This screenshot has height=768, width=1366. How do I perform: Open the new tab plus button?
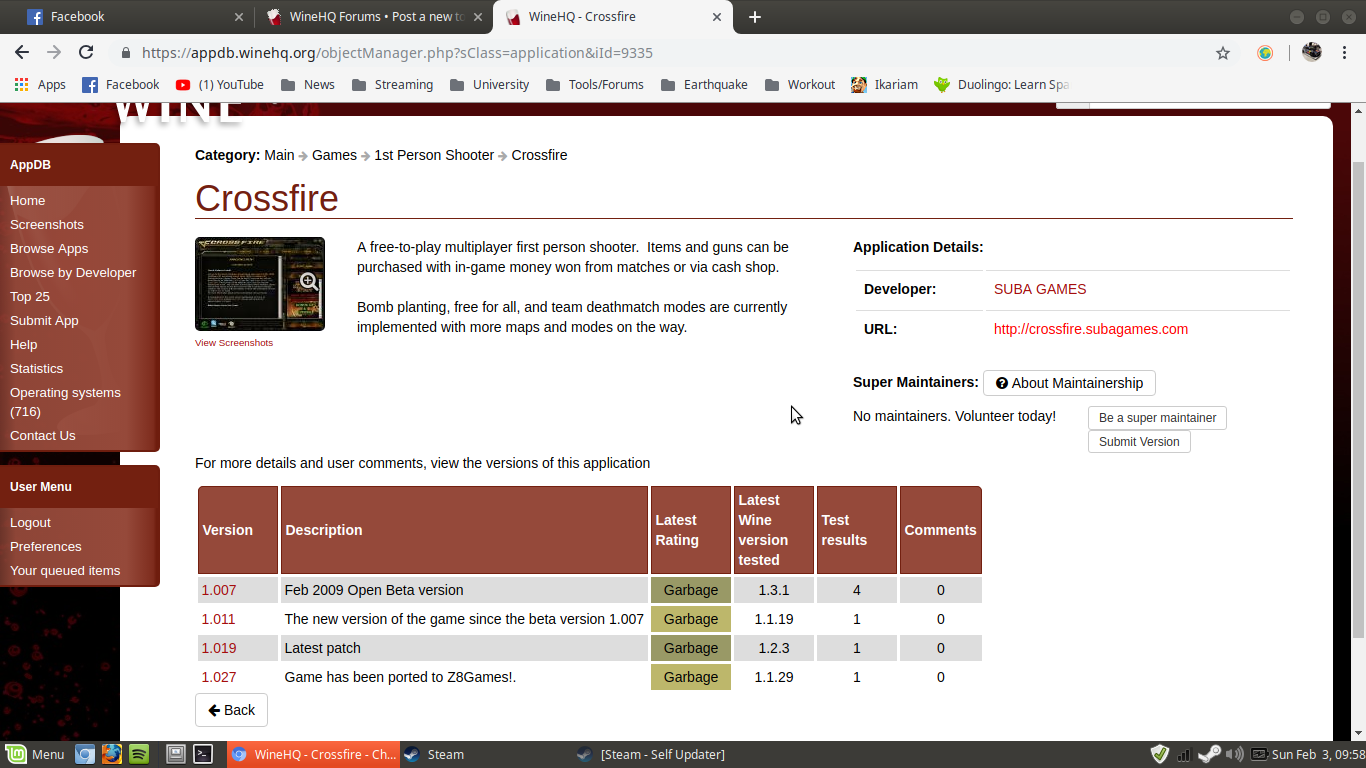[x=754, y=17]
